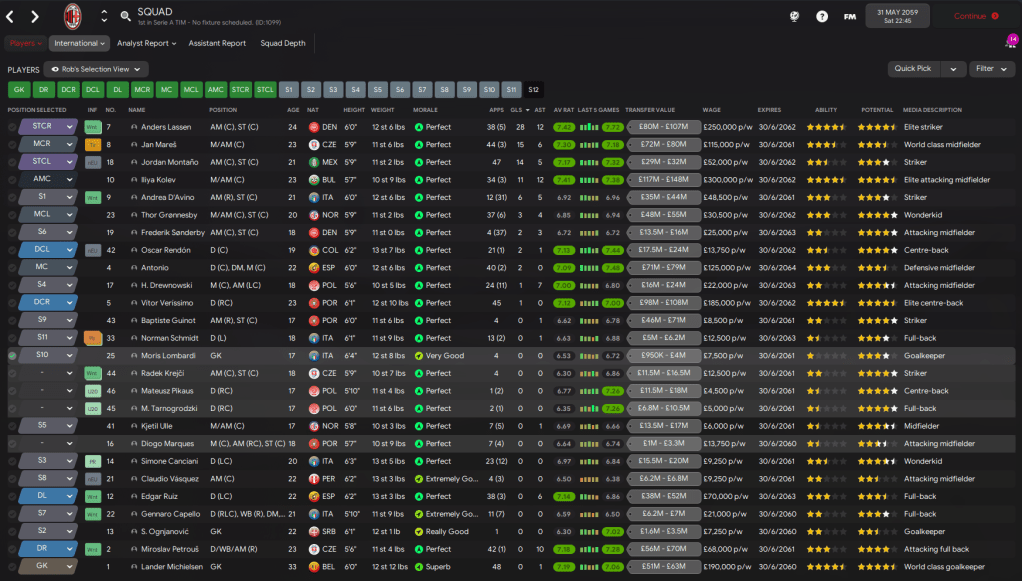
Task: Toggle selection checkbox for Oscar Rendón
Action: point(12,250)
